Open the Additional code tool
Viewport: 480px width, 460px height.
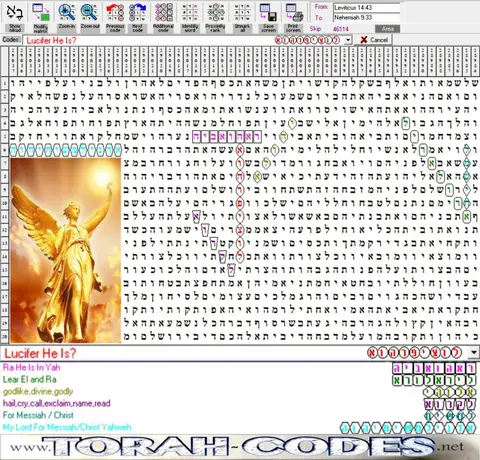[164, 12]
